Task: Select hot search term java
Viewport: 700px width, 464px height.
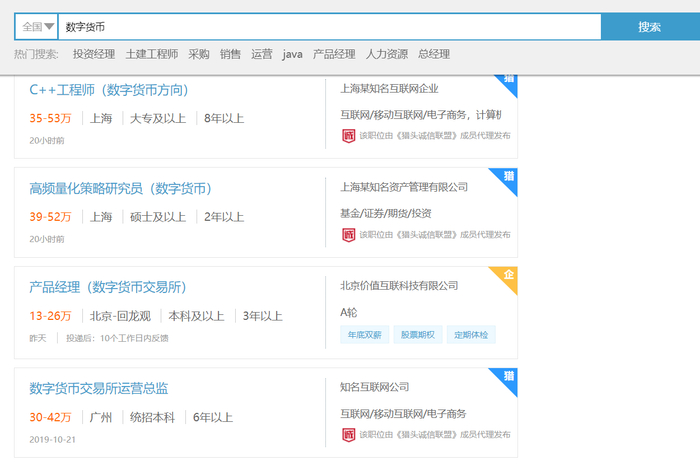Action: click(292, 54)
